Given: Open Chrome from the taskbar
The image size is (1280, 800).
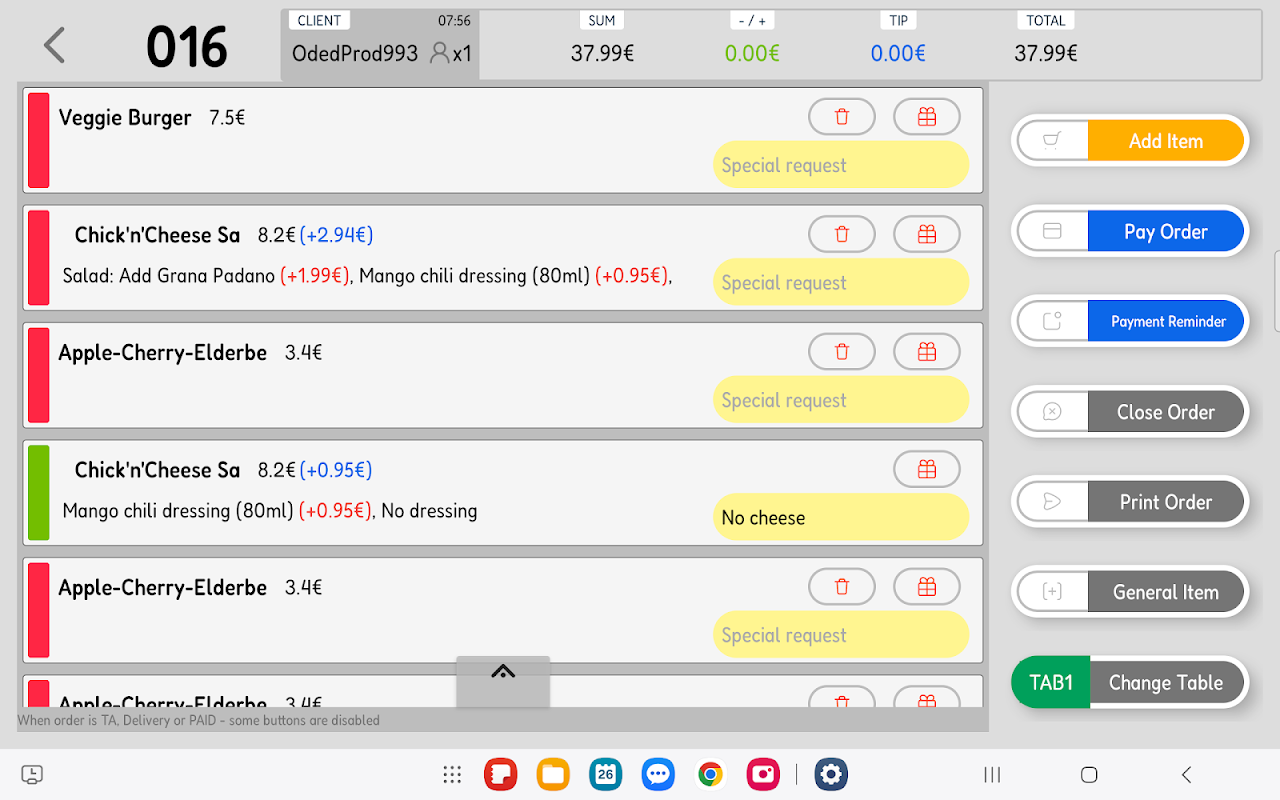Looking at the screenshot, I should tap(711, 774).
